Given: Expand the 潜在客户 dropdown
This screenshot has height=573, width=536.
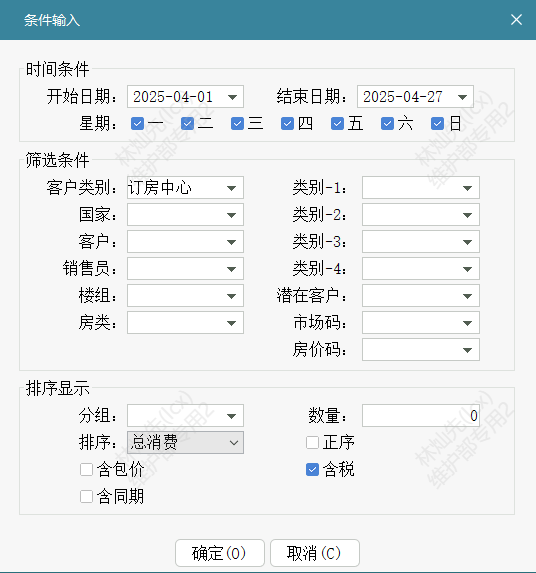Looking at the screenshot, I should pos(467,296).
